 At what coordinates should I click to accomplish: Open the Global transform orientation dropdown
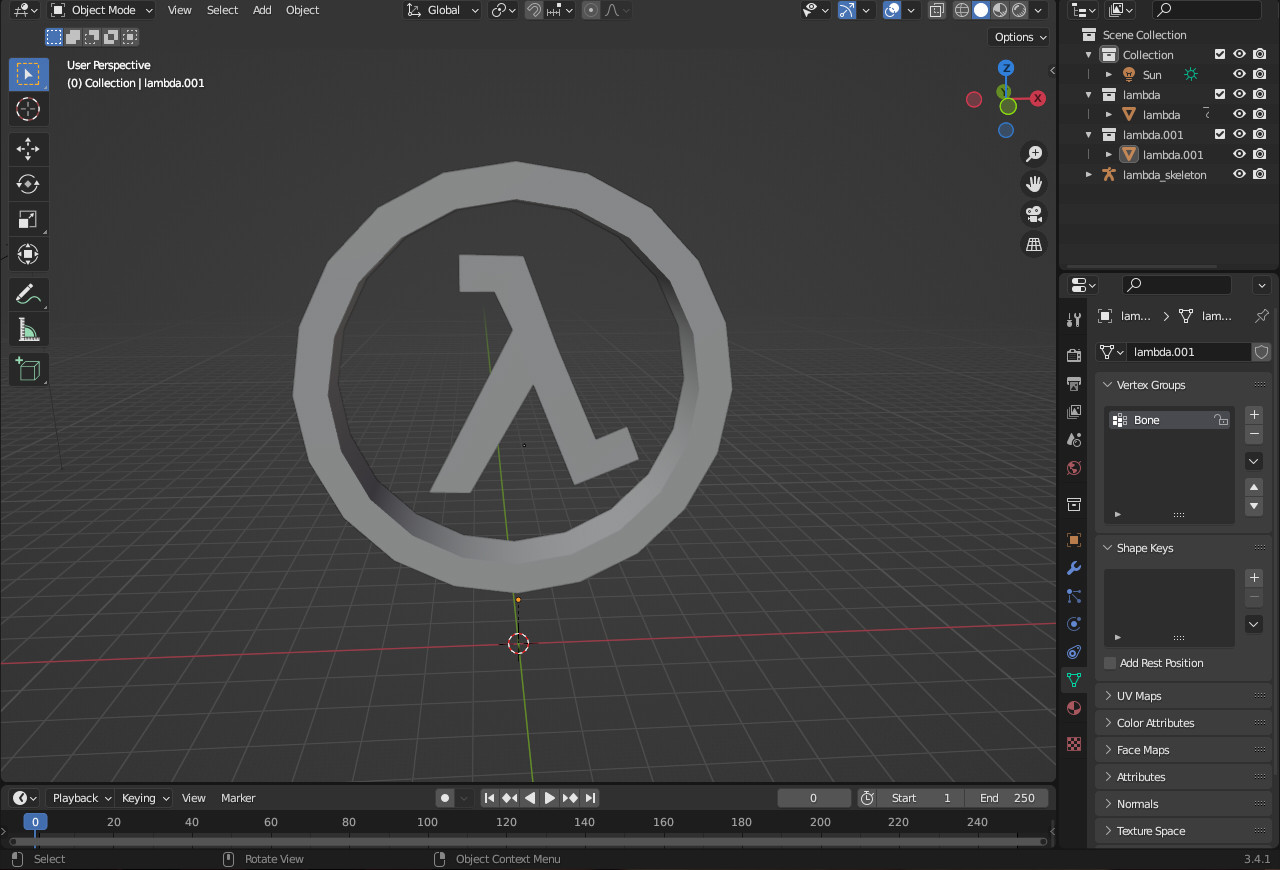pos(442,10)
